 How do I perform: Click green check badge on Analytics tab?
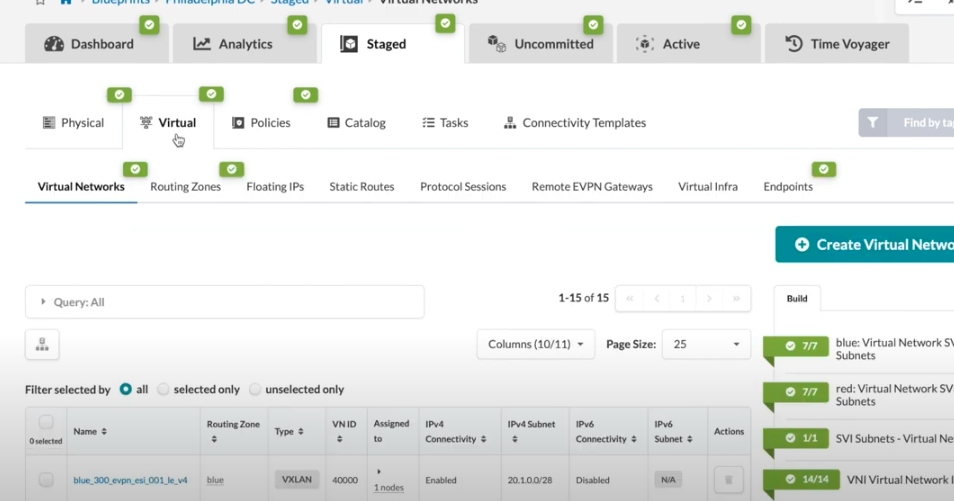point(297,25)
